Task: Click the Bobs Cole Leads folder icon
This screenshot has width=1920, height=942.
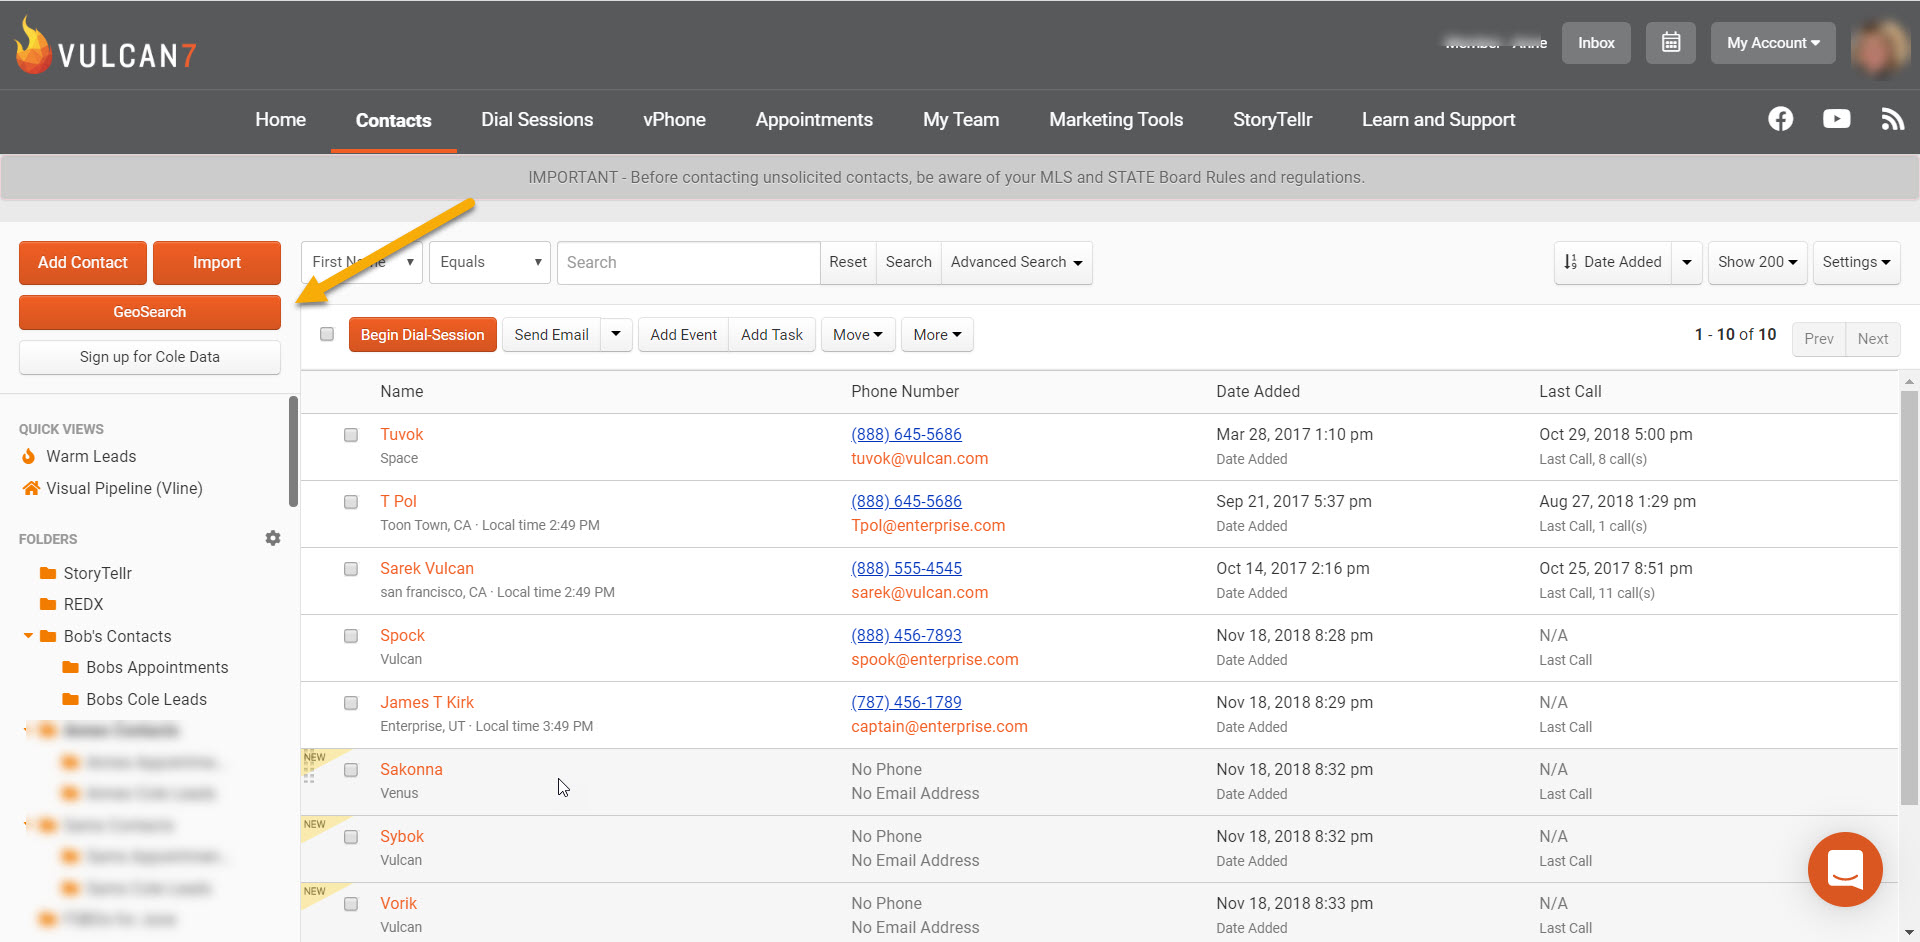Action: pyautogui.click(x=70, y=699)
